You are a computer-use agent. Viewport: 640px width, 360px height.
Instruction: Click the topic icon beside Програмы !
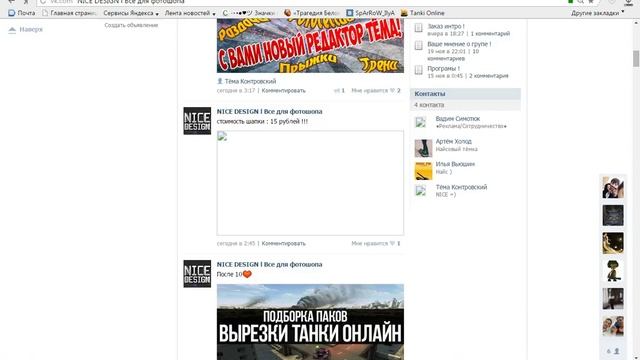tap(418, 70)
